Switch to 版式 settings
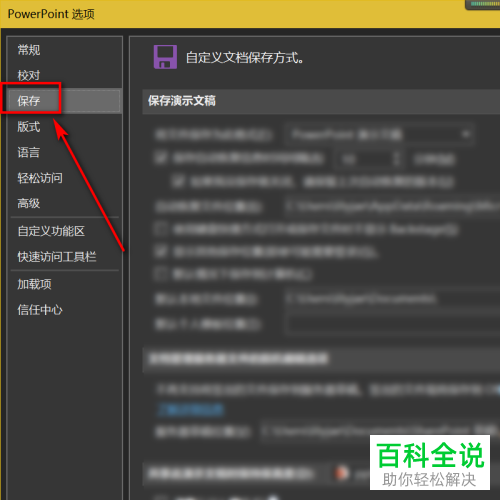The image size is (500, 500). click(x=29, y=127)
